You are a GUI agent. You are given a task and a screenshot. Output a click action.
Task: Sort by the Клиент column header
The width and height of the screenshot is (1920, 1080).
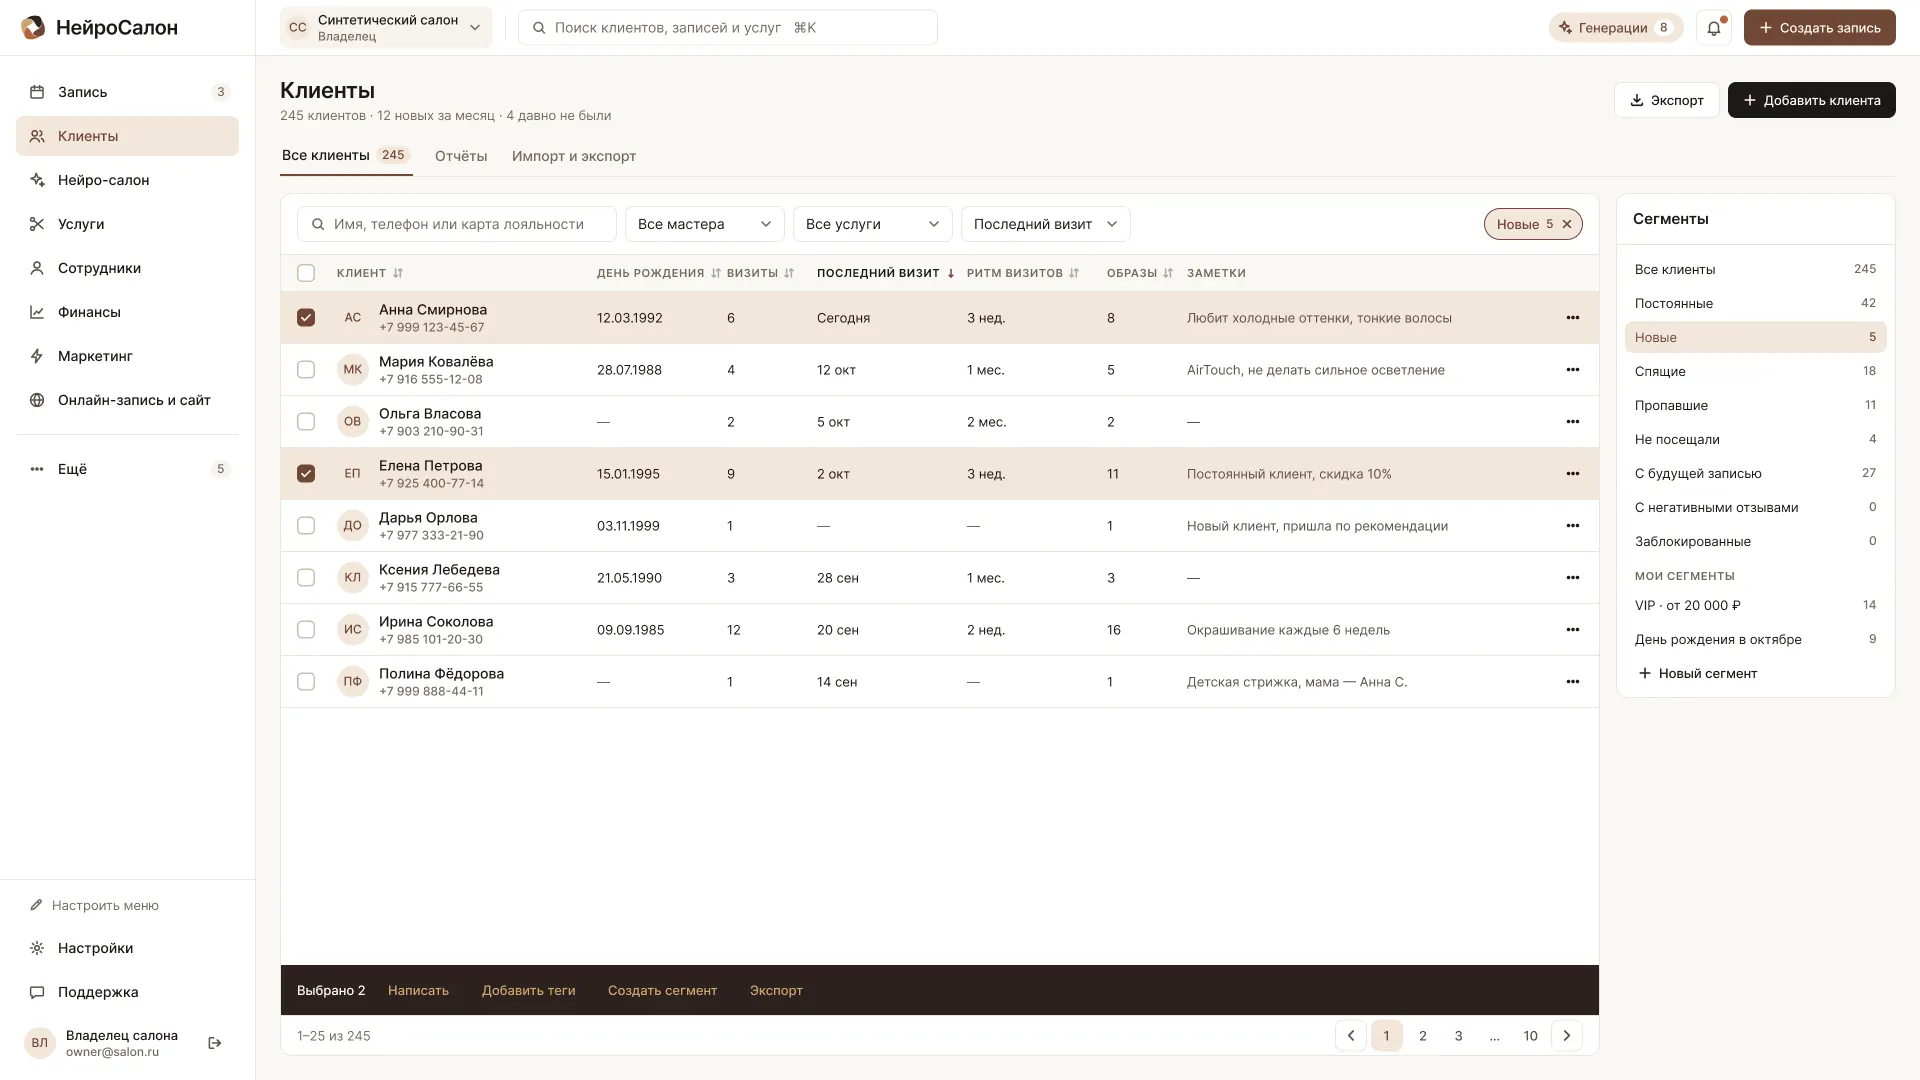pyautogui.click(x=370, y=273)
